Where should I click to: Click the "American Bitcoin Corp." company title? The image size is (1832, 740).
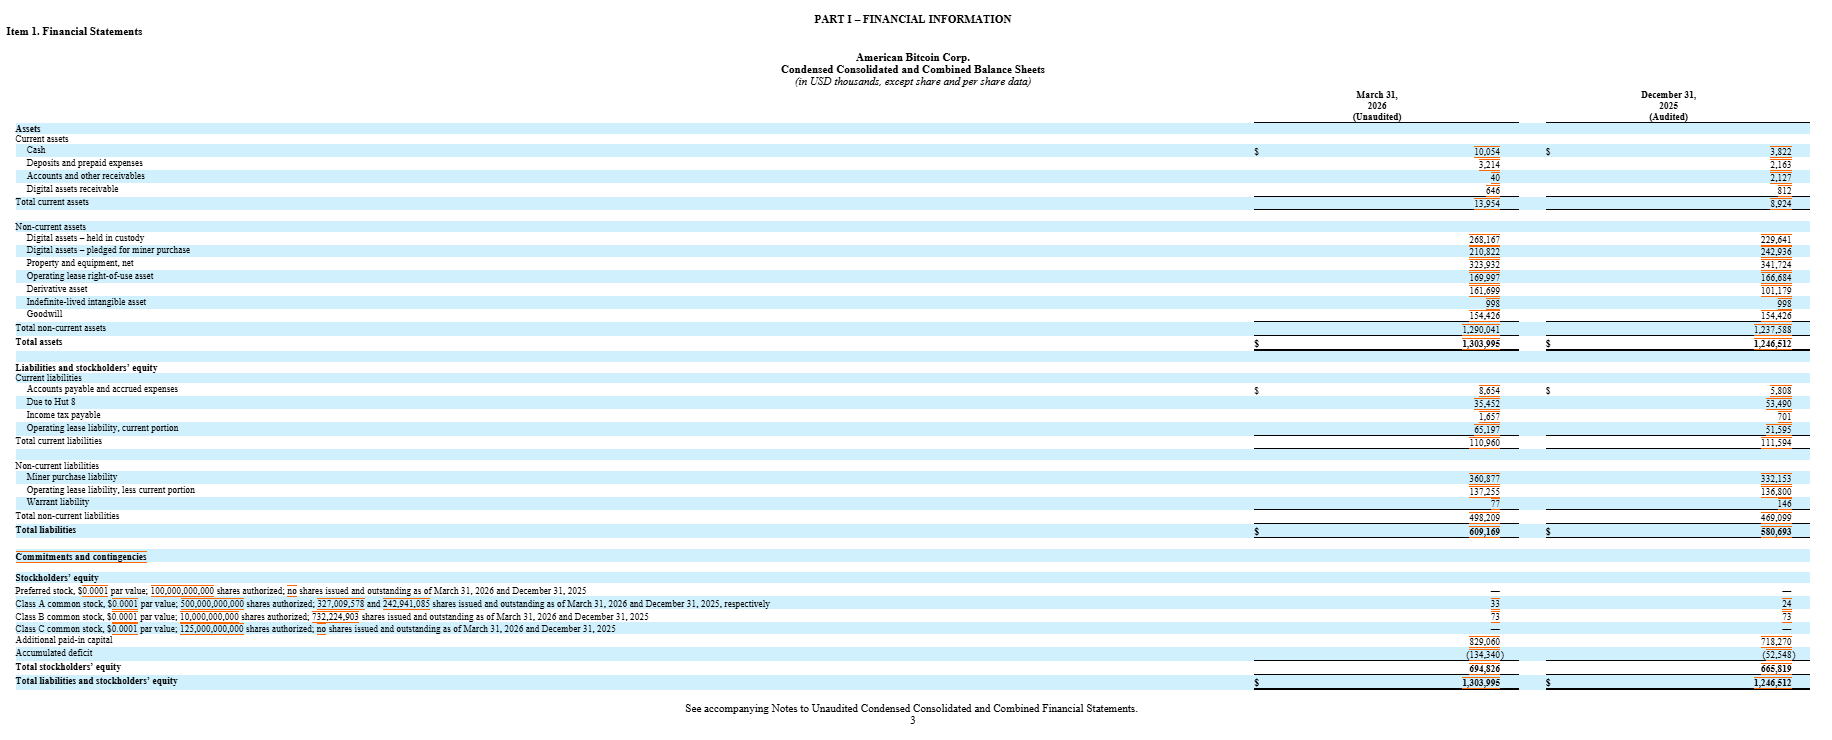tap(912, 57)
